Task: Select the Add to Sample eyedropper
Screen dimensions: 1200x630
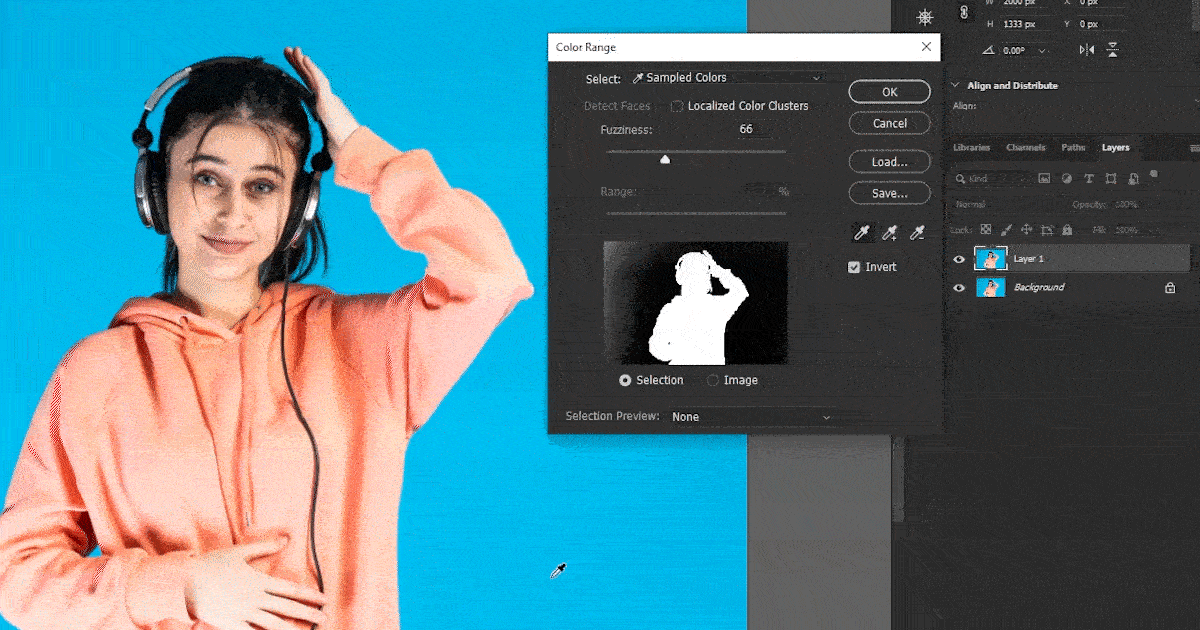Action: click(x=890, y=232)
